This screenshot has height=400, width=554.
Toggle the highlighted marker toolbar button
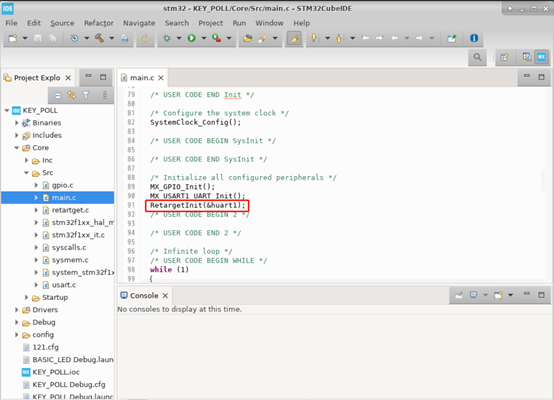point(294,38)
